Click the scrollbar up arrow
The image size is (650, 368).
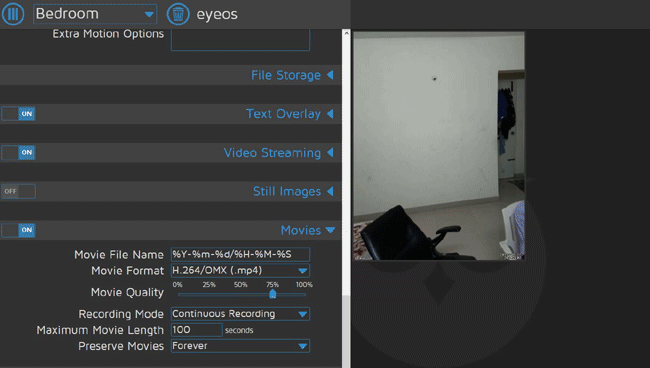346,33
